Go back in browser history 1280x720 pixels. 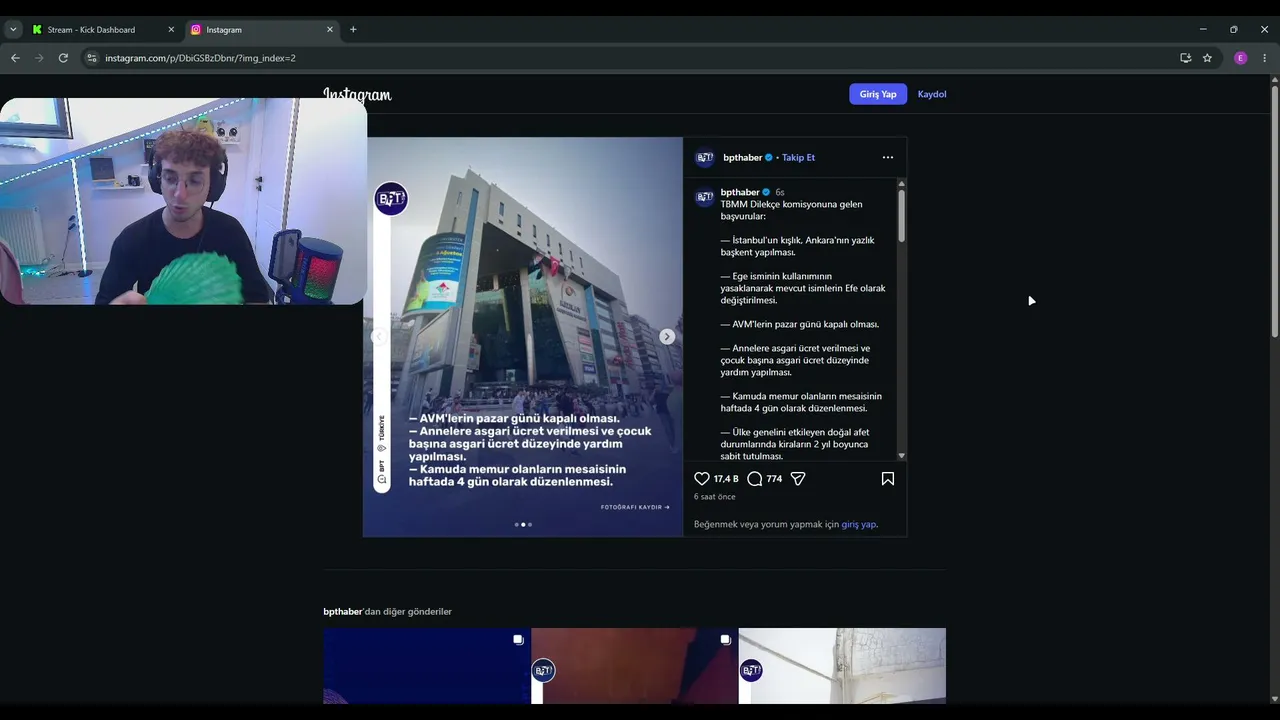[x=15, y=58]
